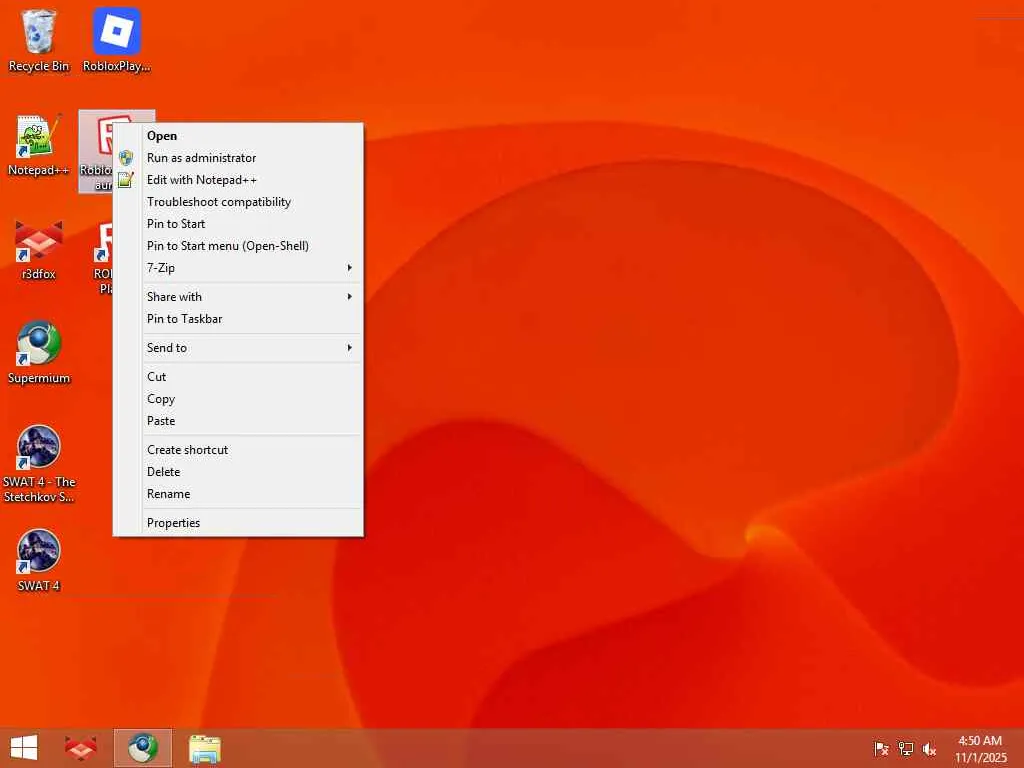
Task: Choose Copy in the context menu
Action: (x=238, y=399)
